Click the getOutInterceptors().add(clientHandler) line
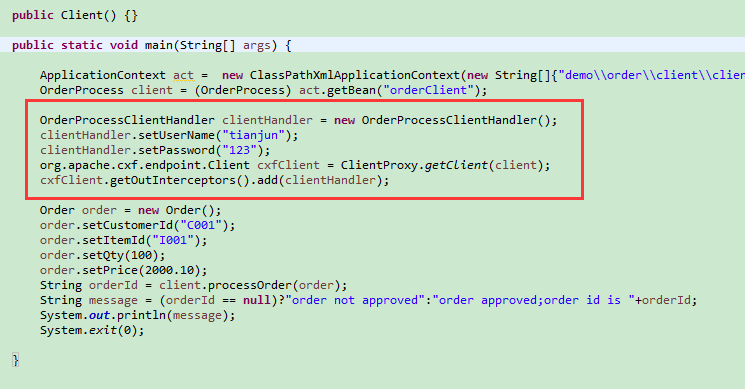The width and height of the screenshot is (745, 389). (x=214, y=180)
